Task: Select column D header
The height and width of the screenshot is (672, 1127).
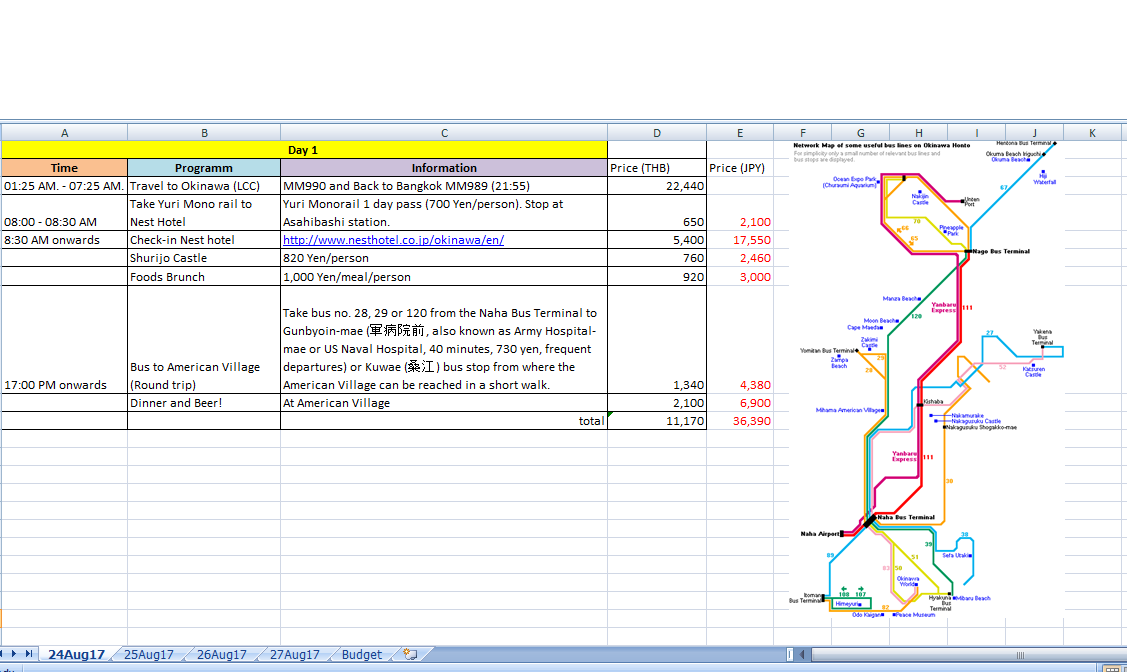Action: (656, 132)
